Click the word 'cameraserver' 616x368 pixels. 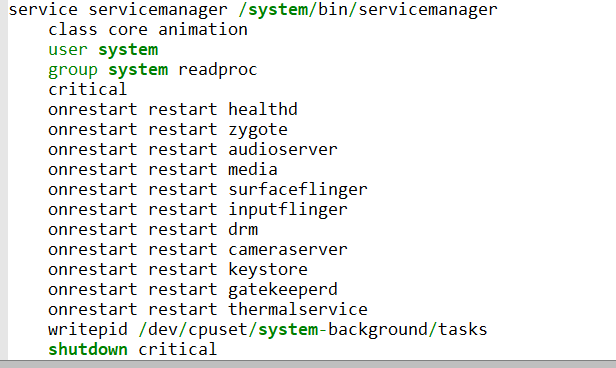click(288, 250)
